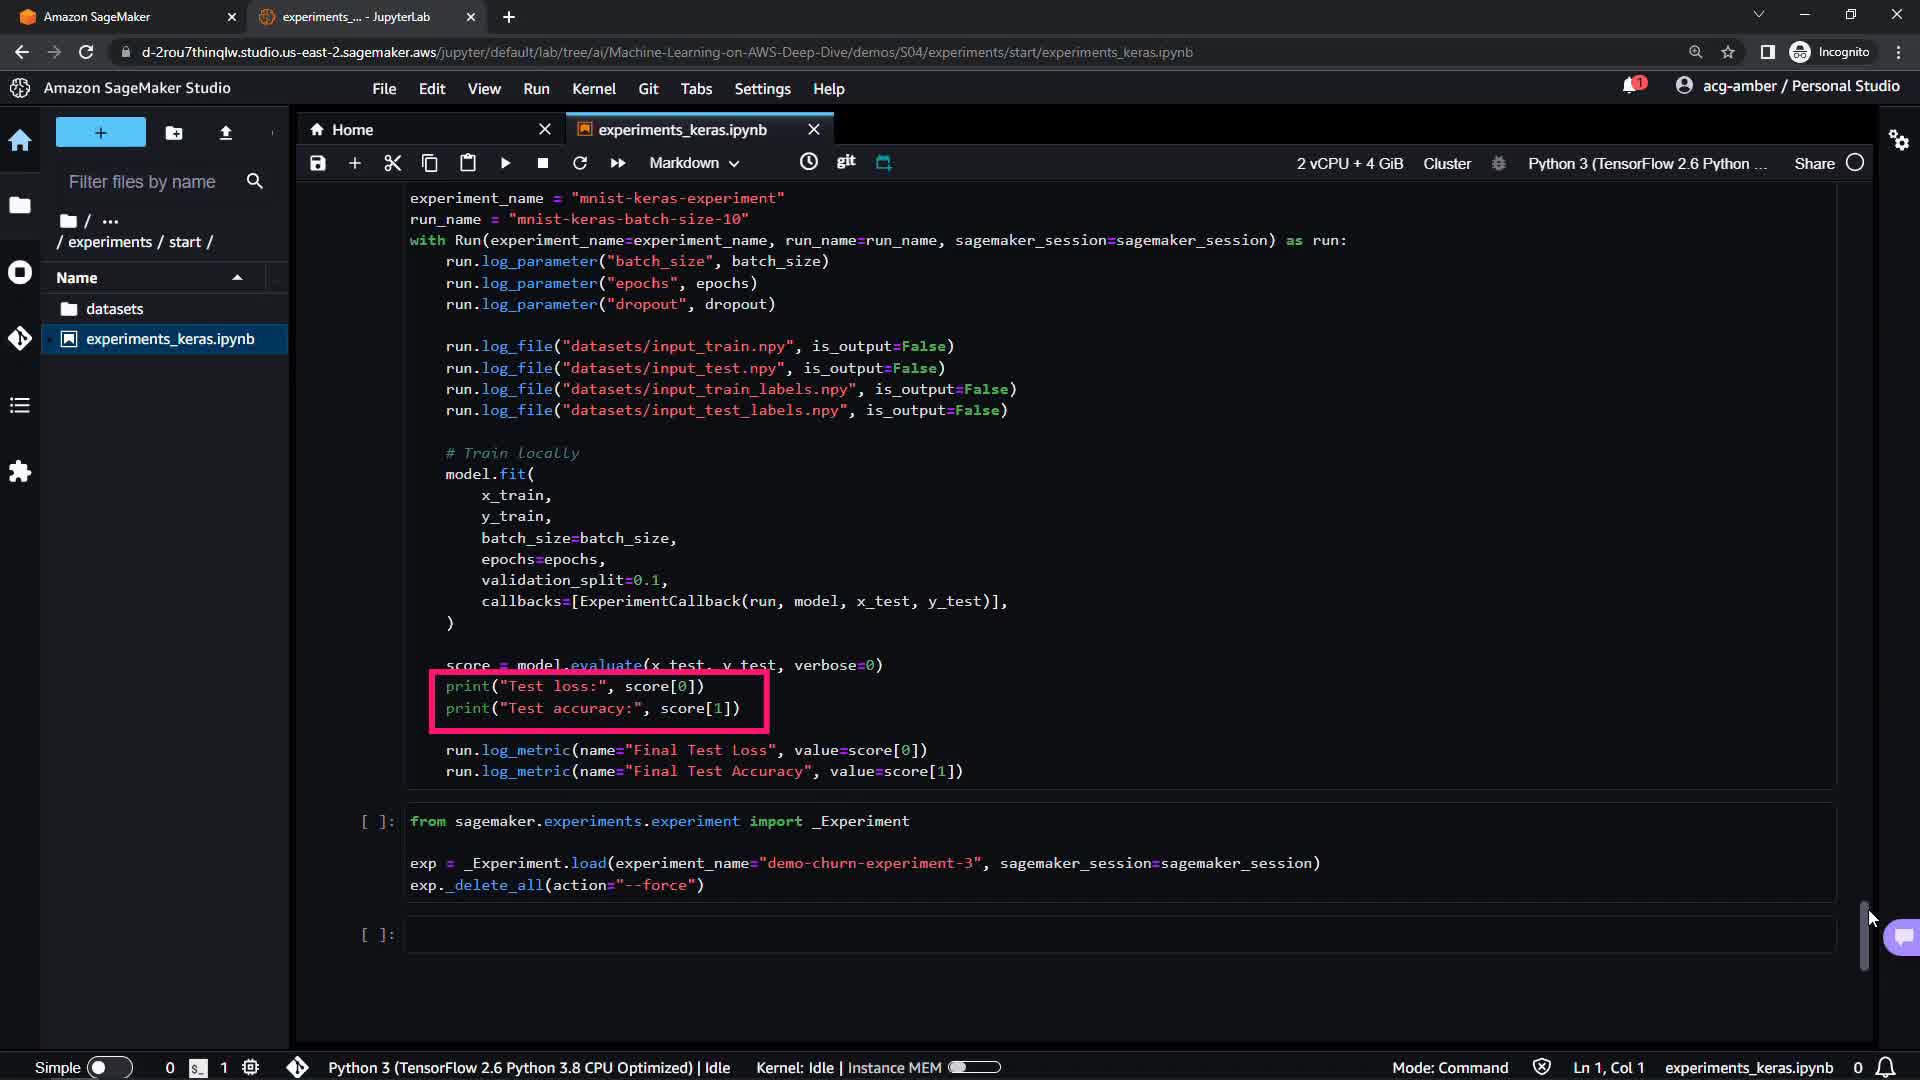Image resolution: width=1920 pixels, height=1080 pixels.
Task: Save the notebook with the disk icon
Action: click(318, 163)
